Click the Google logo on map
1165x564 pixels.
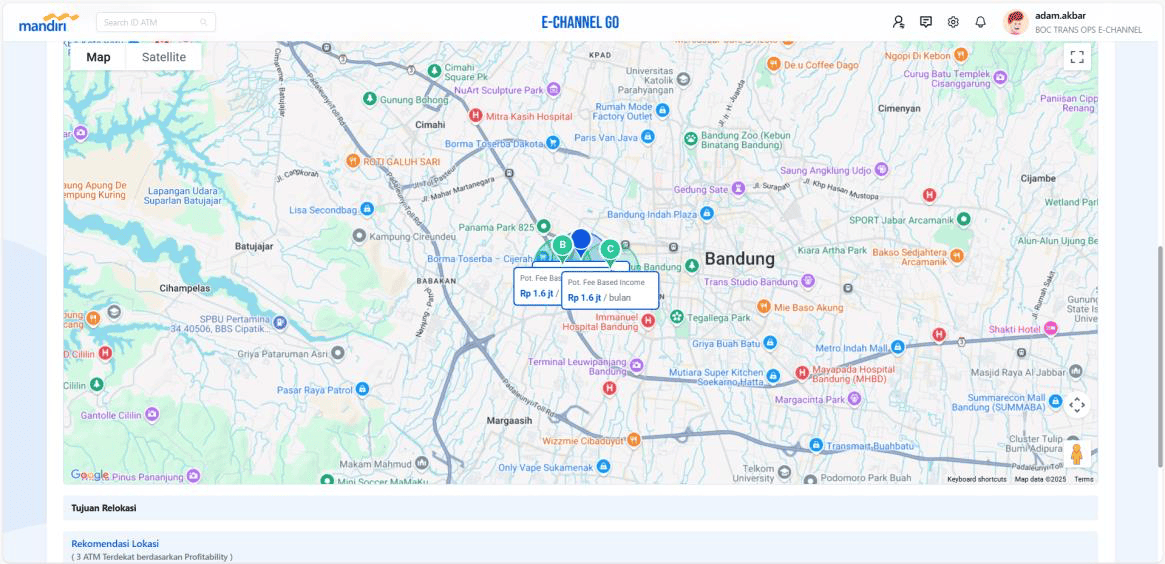90,474
